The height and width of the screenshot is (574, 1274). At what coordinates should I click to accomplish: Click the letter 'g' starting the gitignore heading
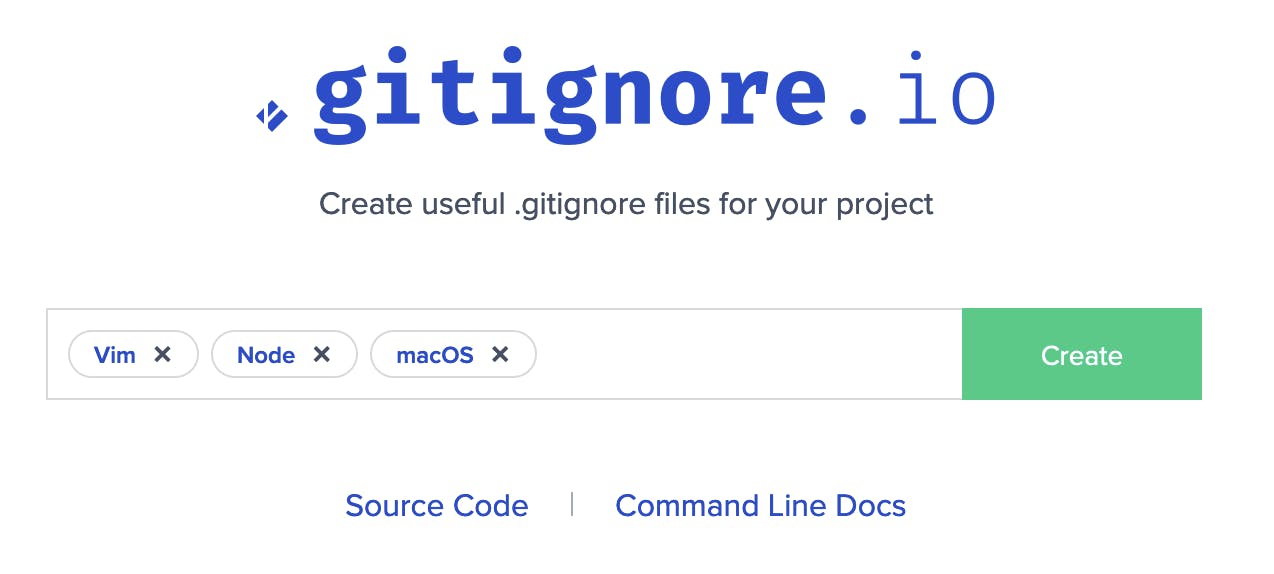350,100
